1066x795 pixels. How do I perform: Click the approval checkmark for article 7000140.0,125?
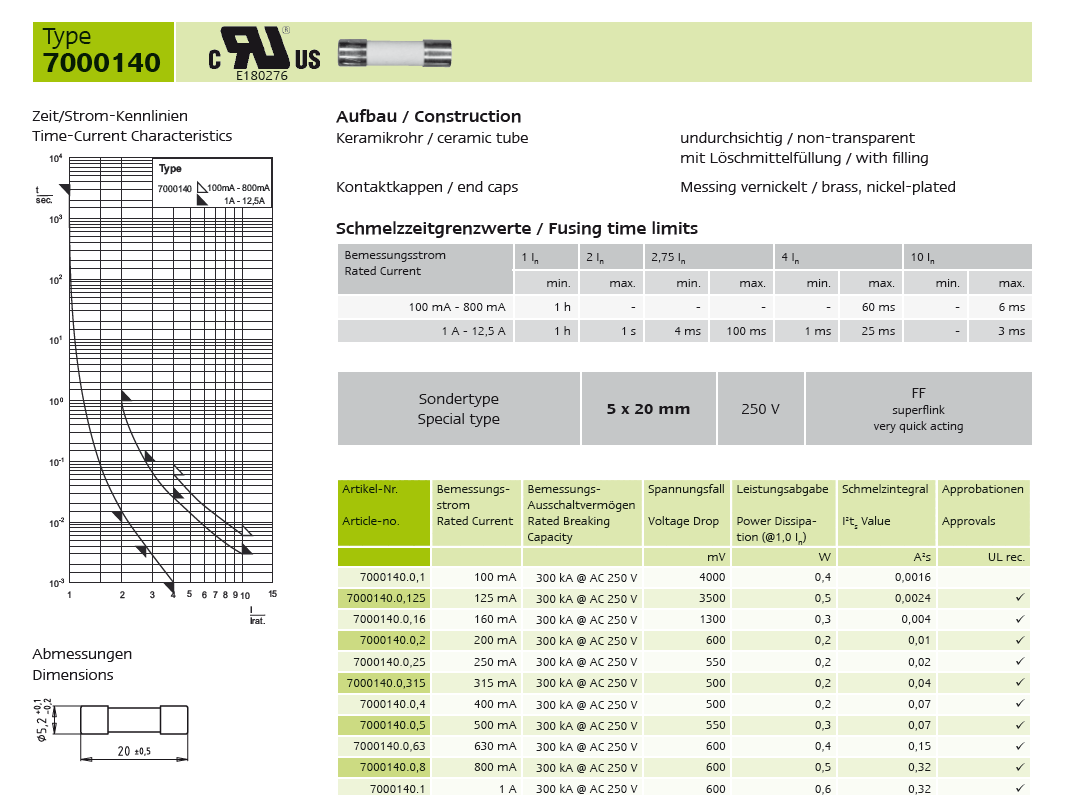(x=1019, y=598)
